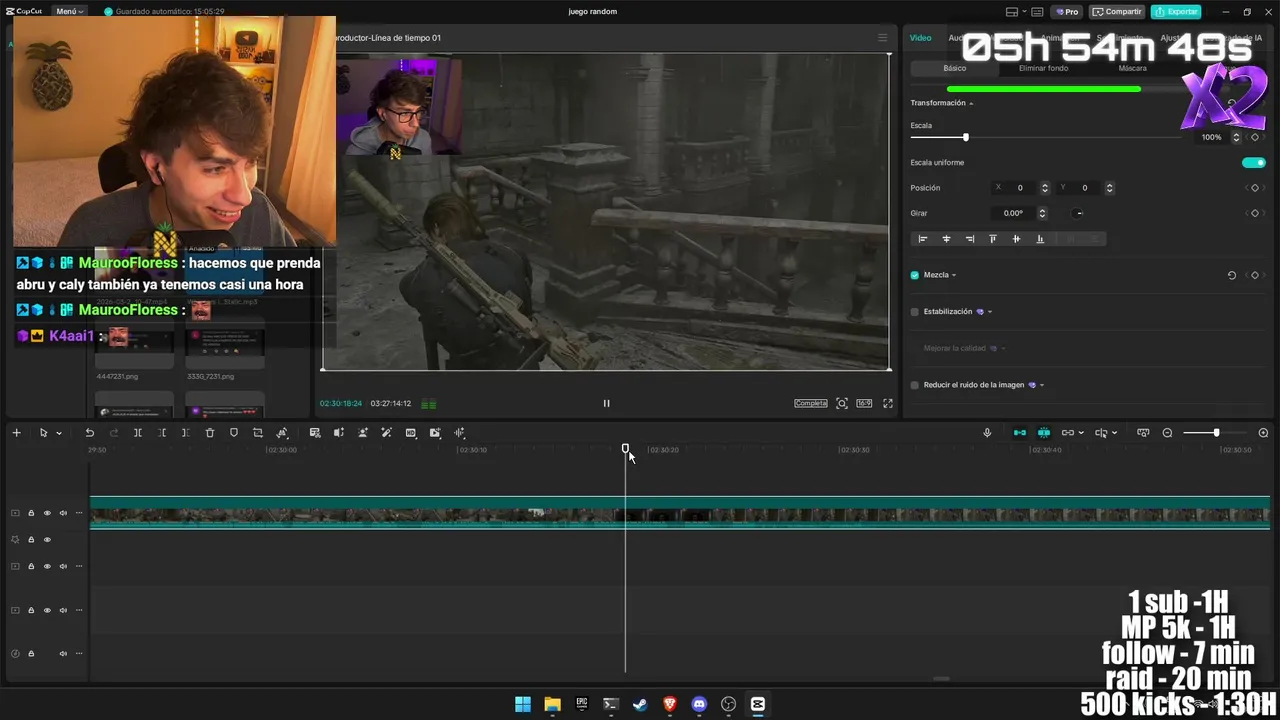The width and height of the screenshot is (1280, 720).
Task: Click fullscreen icon in preview player
Action: [888, 404]
